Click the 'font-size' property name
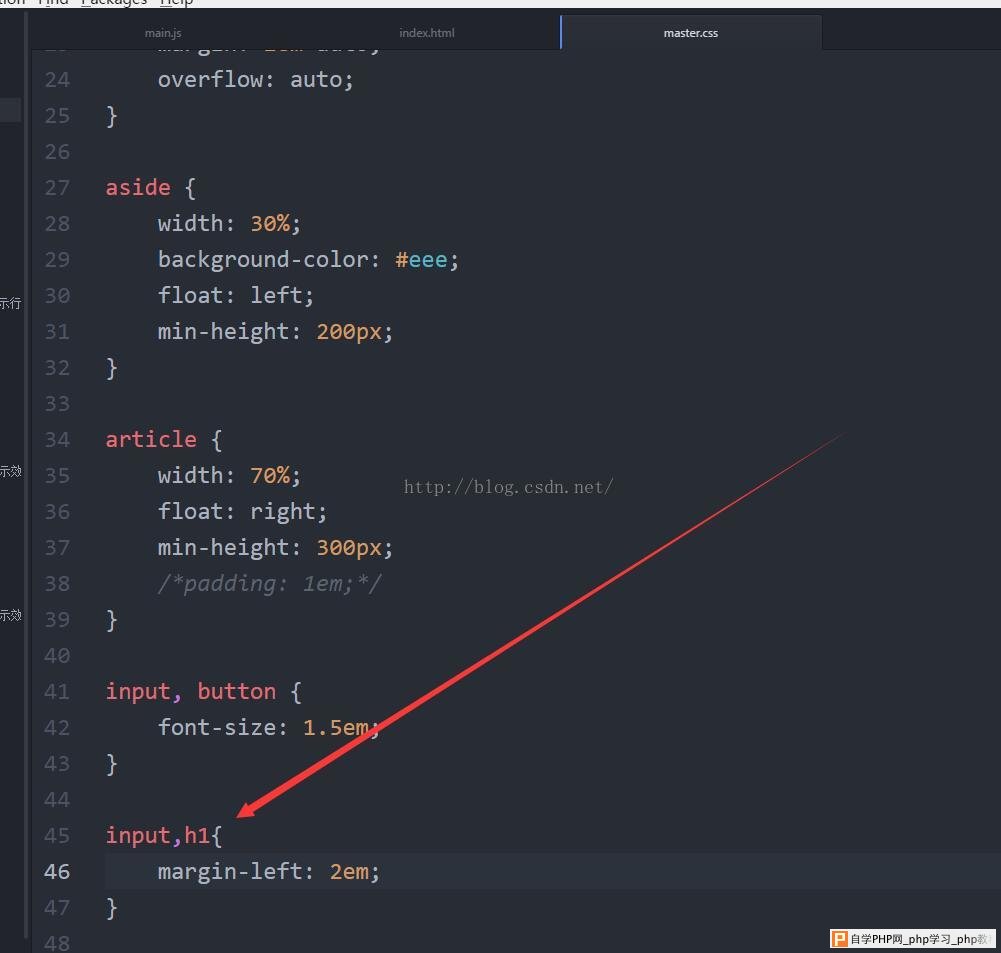 click(216, 728)
